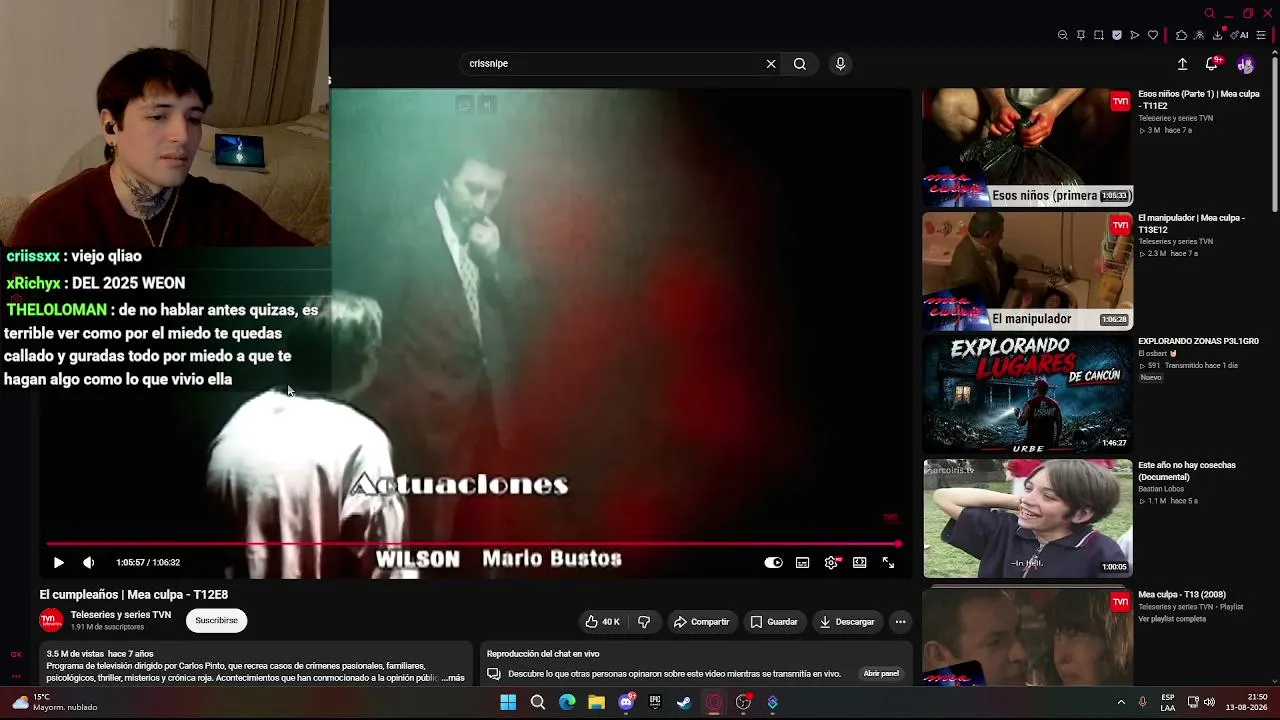Open more actions three-dot menu
This screenshot has height=720, width=1280.
(x=900, y=622)
